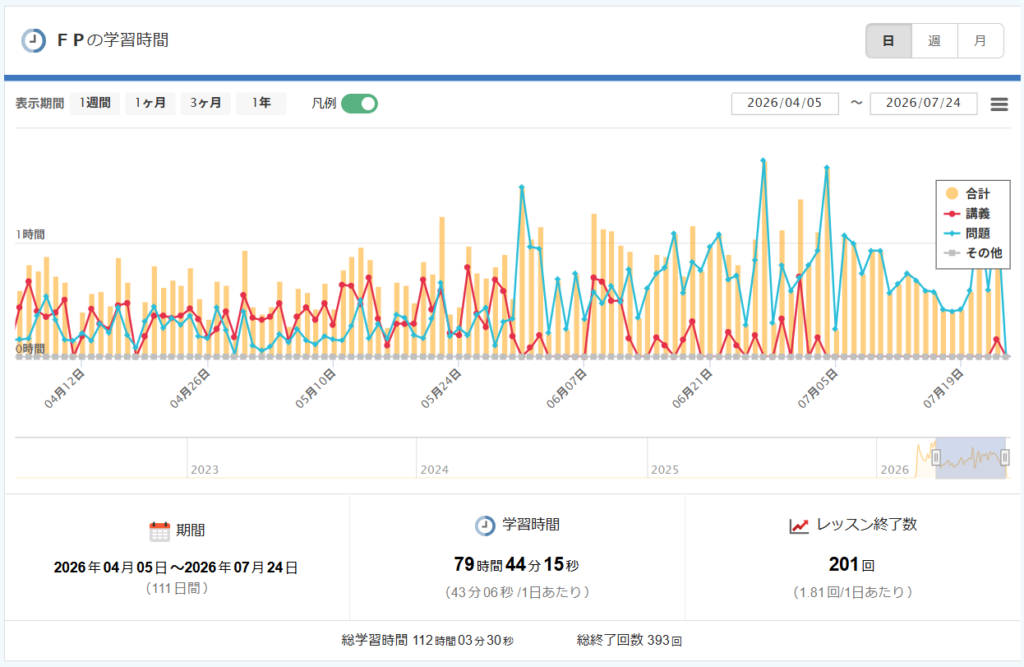This screenshot has height=667, width=1024.
Task: Choose the 3ヶ月 display period
Action: (206, 103)
